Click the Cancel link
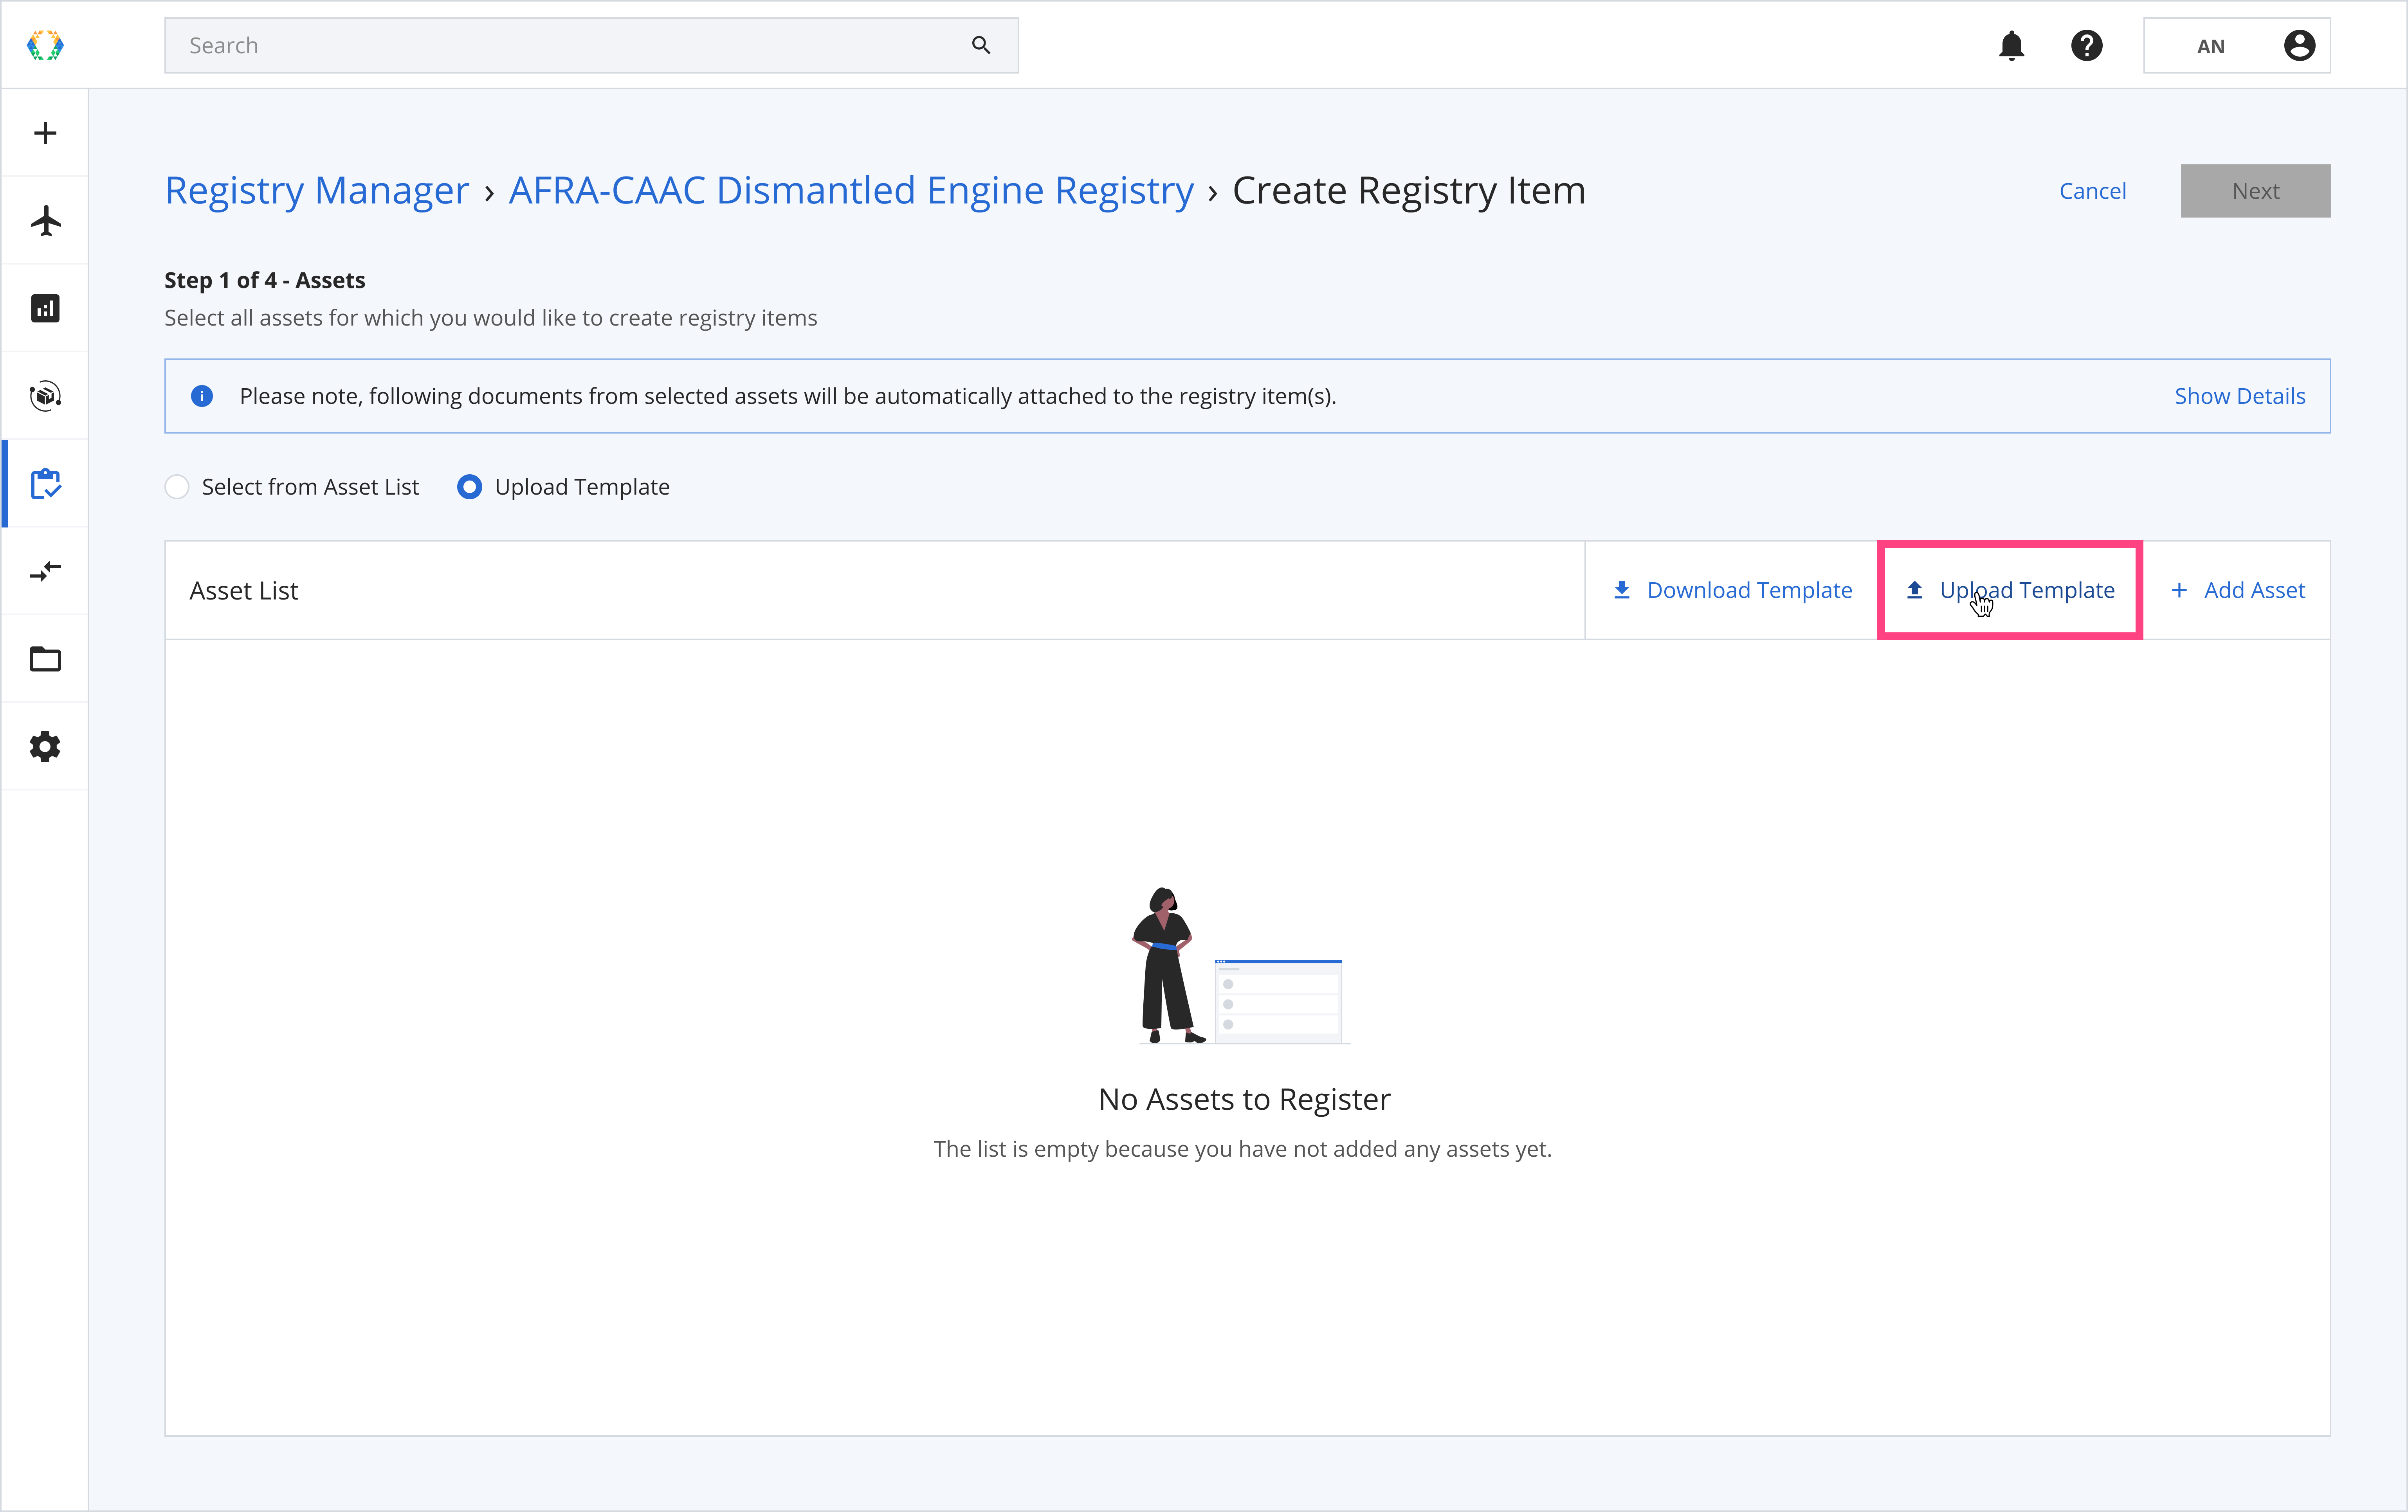2408x1512 pixels. 2092,191
